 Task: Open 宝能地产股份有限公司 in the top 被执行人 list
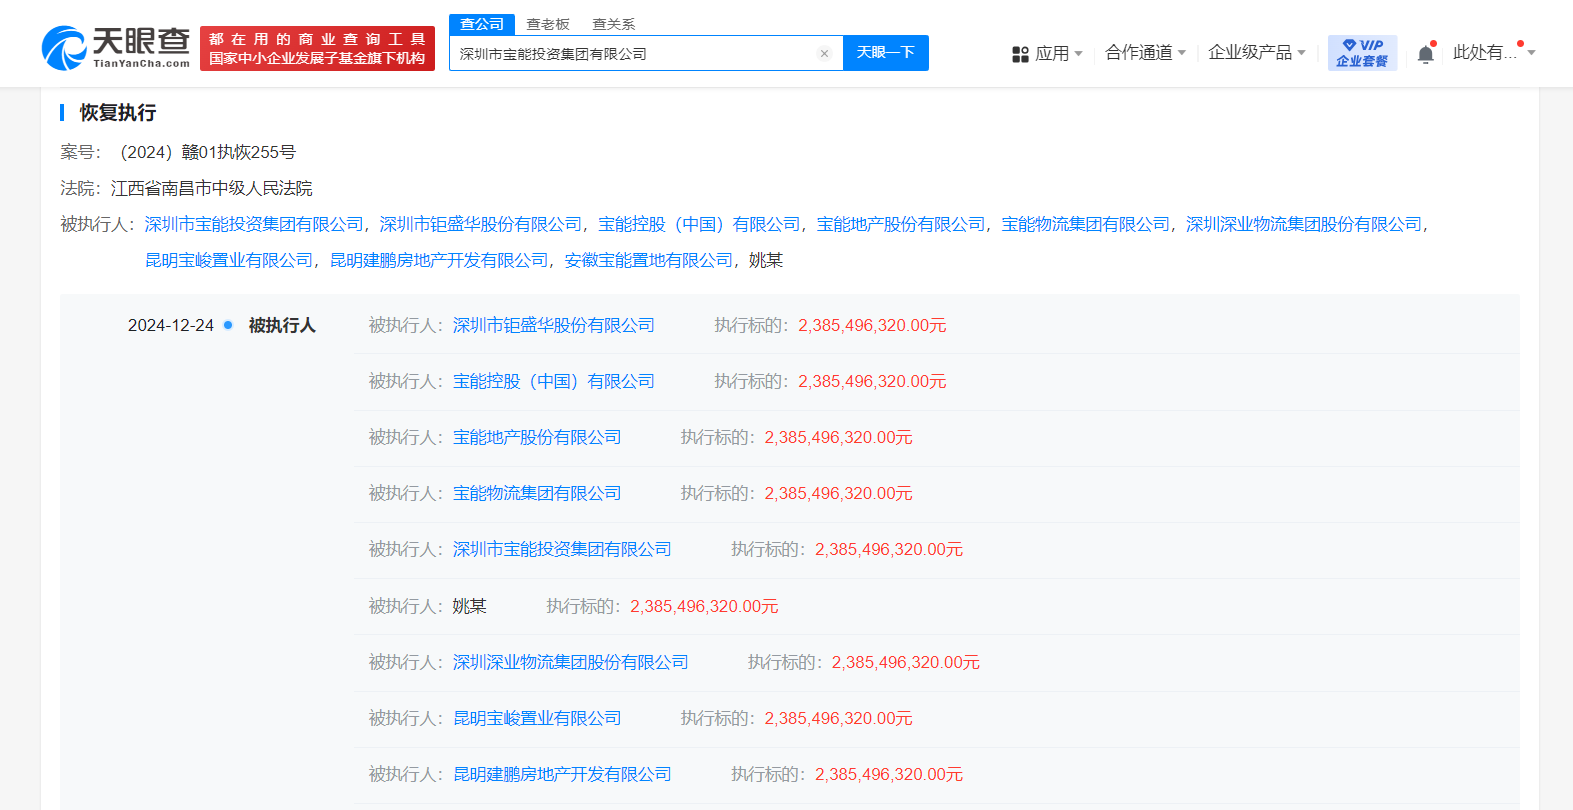coord(901,224)
